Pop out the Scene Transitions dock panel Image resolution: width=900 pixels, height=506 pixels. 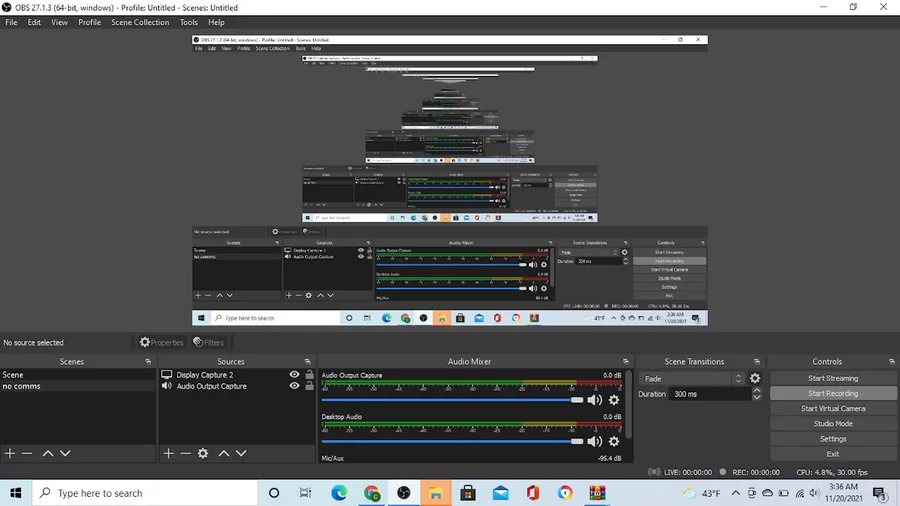[757, 361]
